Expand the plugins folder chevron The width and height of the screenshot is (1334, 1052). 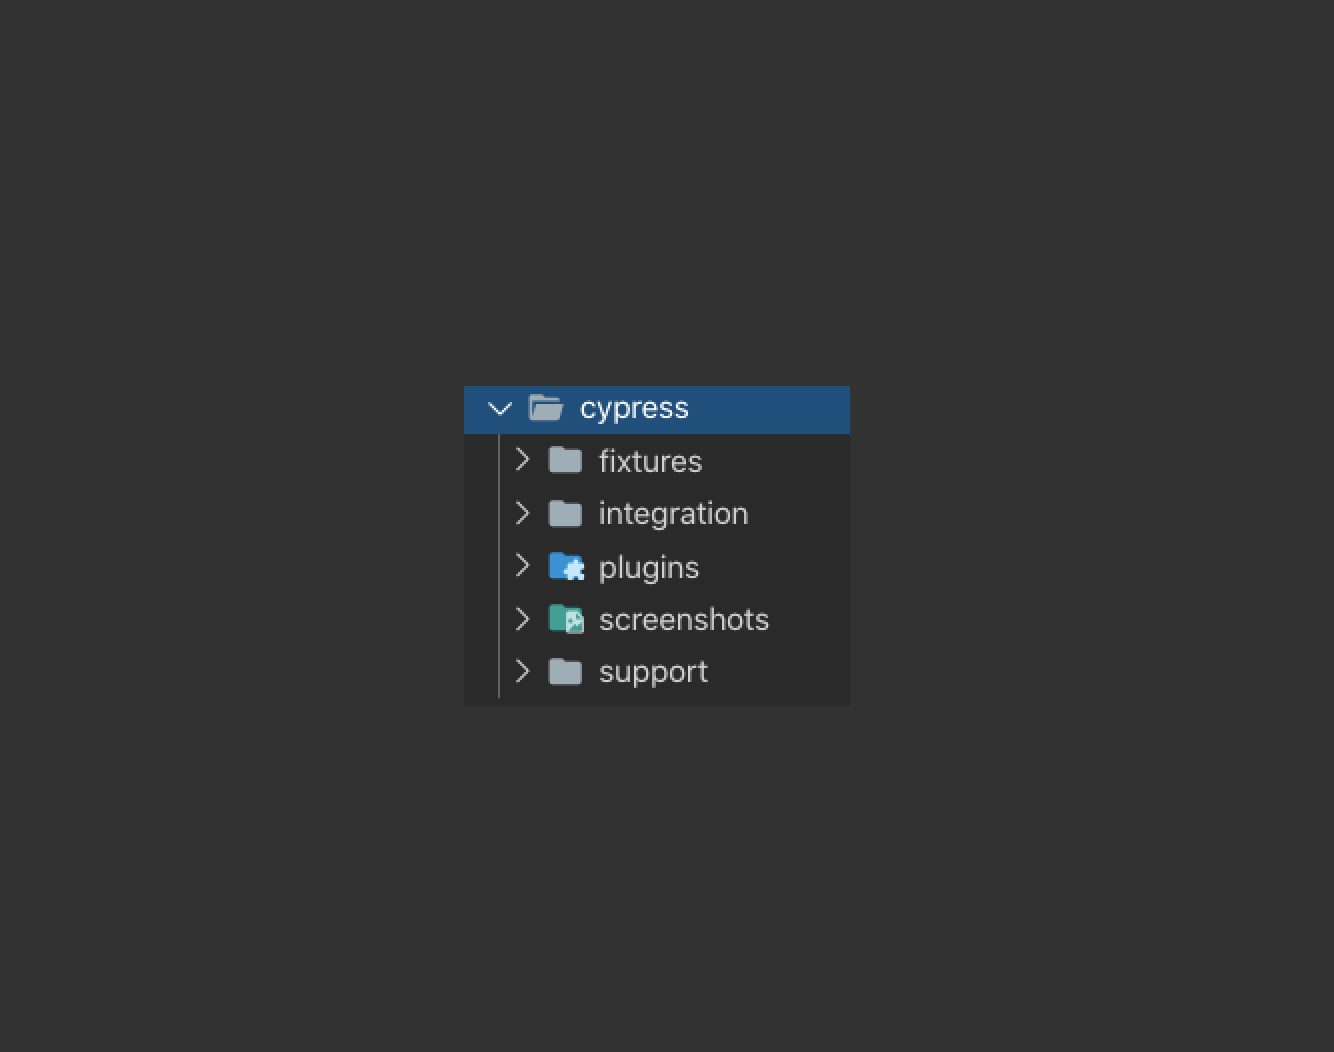tap(522, 566)
